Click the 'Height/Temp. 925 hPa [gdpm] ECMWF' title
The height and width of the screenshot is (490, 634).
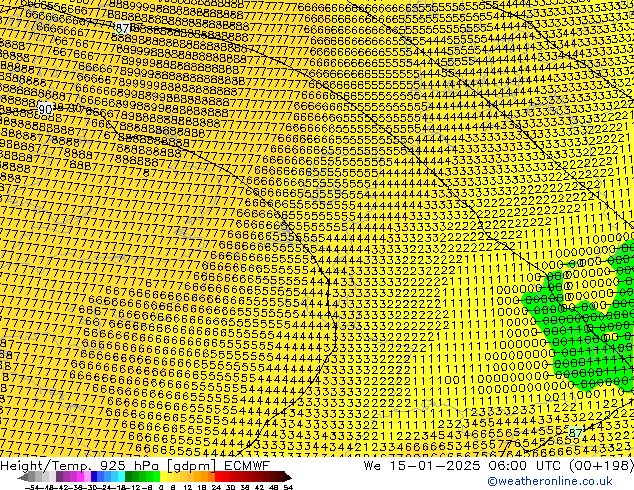(135, 465)
